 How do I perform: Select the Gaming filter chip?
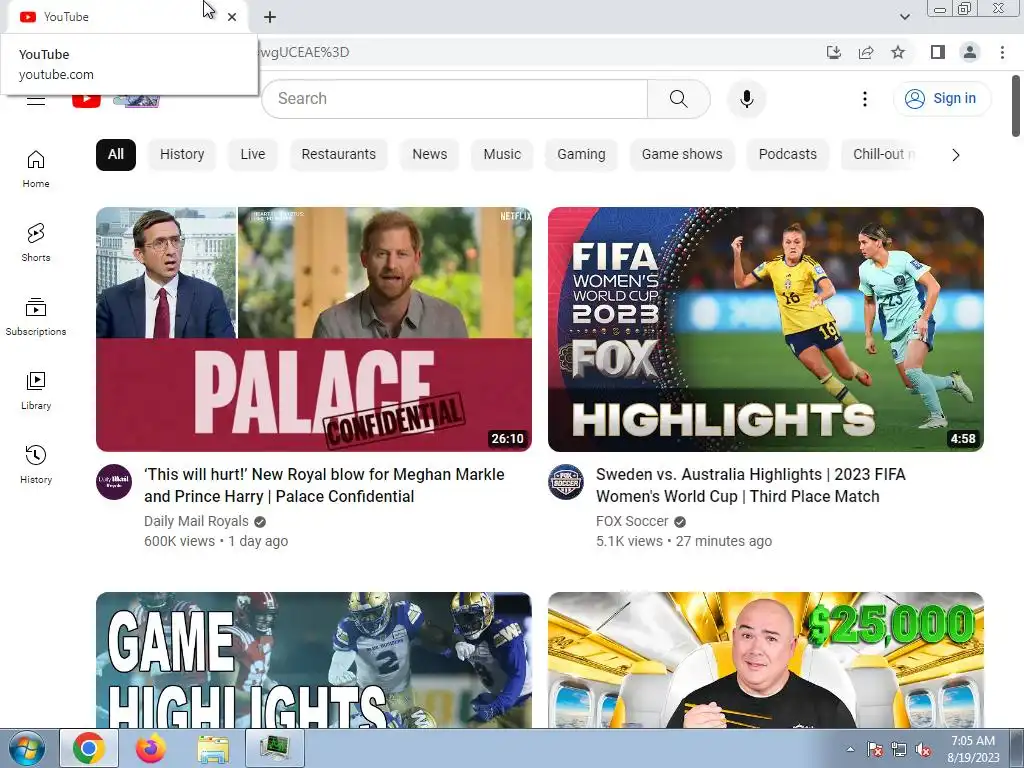point(581,155)
